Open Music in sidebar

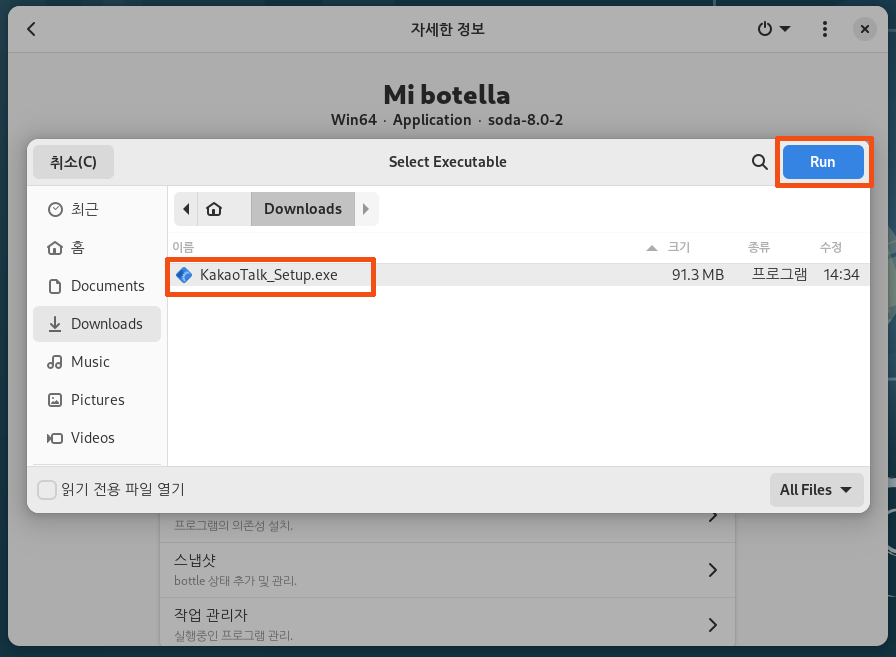point(97,362)
